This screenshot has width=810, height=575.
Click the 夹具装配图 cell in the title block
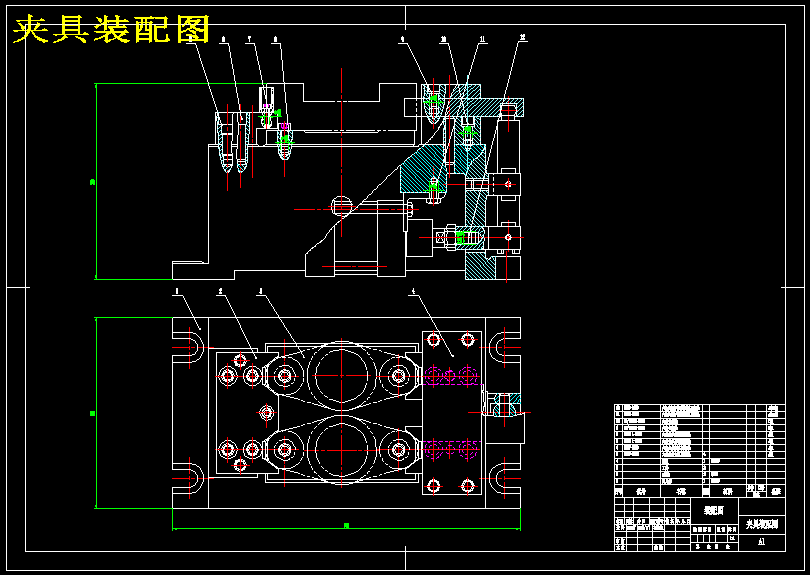coord(762,525)
